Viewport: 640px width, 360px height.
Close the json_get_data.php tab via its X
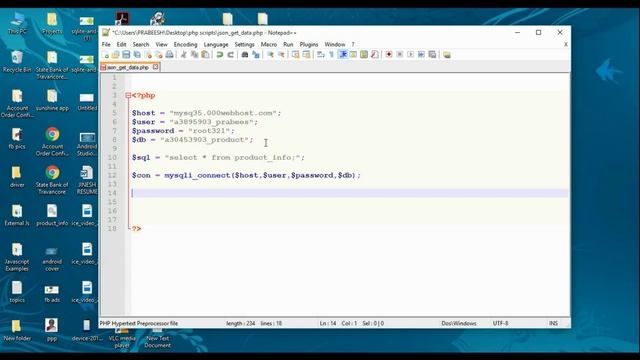click(x=156, y=67)
